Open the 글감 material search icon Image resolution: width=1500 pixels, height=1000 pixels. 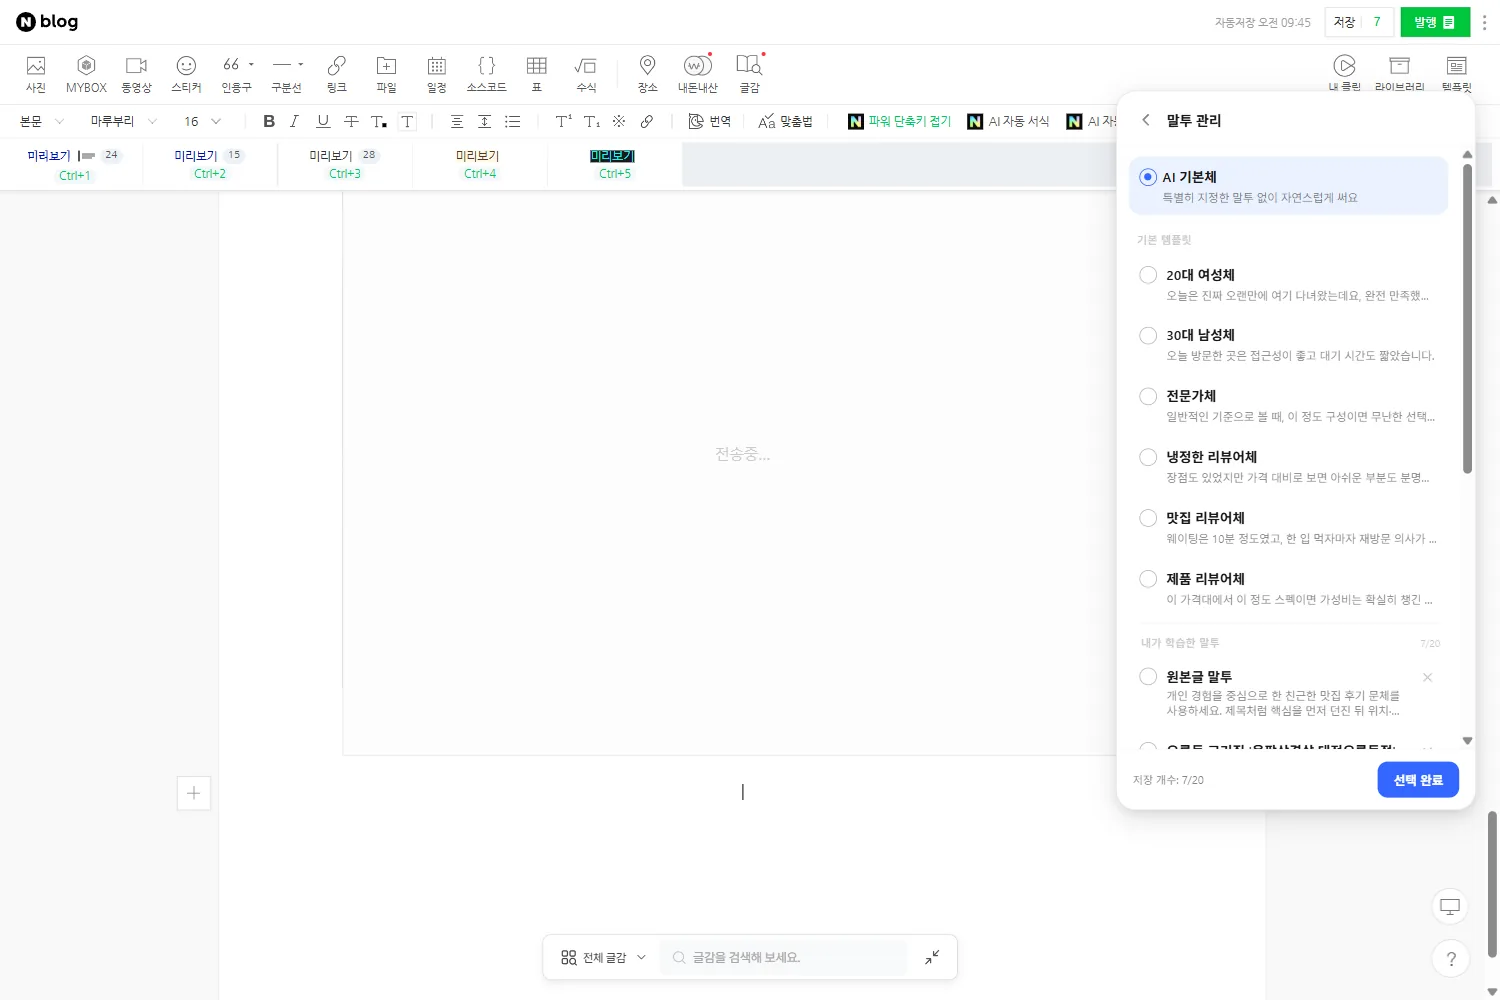coord(749,74)
